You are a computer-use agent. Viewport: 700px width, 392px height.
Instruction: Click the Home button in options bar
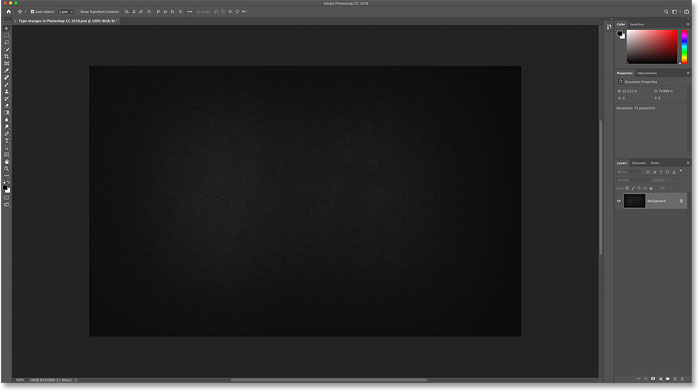[x=8, y=12]
